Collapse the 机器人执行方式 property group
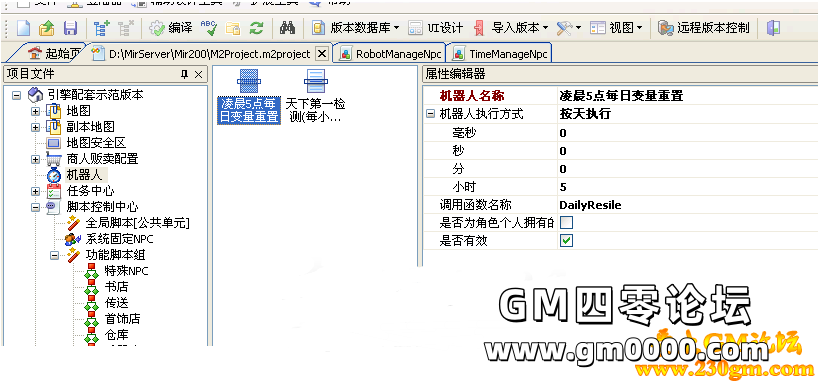This screenshot has width=820, height=389. pos(430,114)
